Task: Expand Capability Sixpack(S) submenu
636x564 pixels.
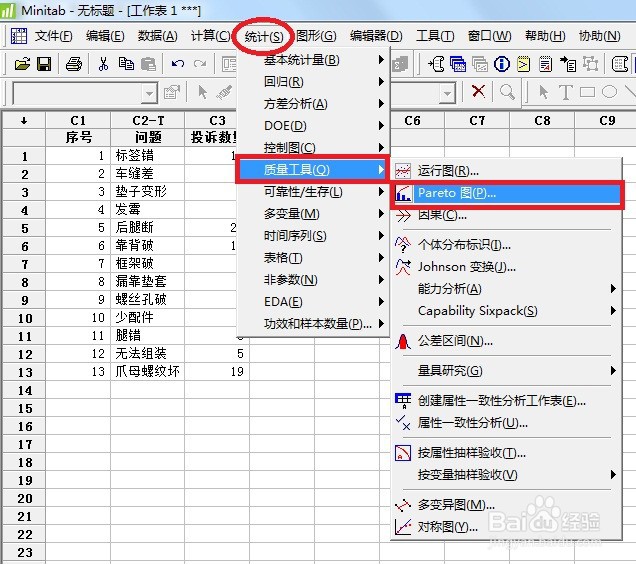Action: click(x=506, y=311)
